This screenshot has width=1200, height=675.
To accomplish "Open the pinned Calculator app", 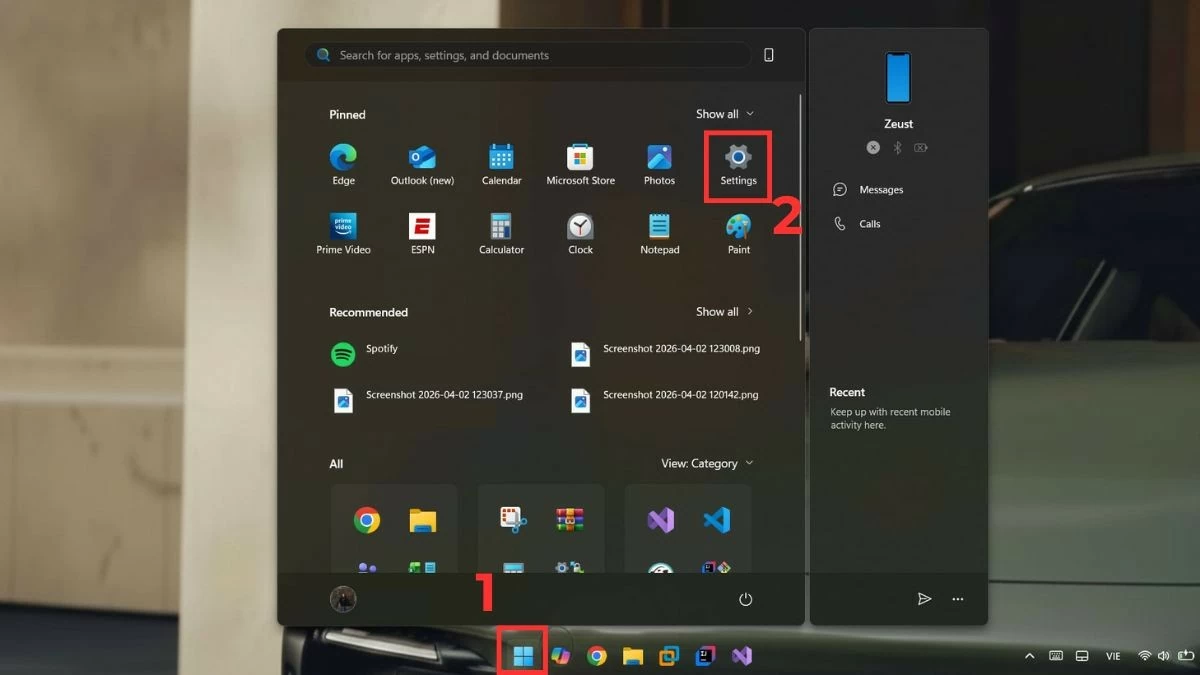I will click(x=501, y=234).
